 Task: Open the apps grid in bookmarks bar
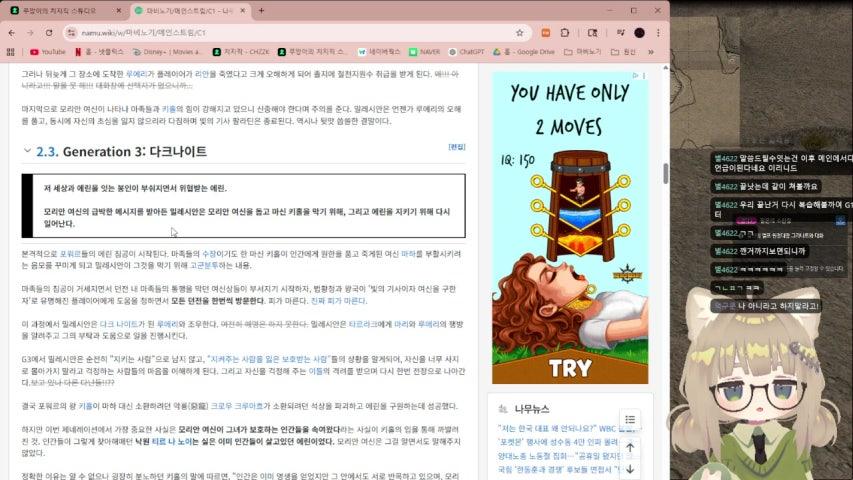click(10, 52)
